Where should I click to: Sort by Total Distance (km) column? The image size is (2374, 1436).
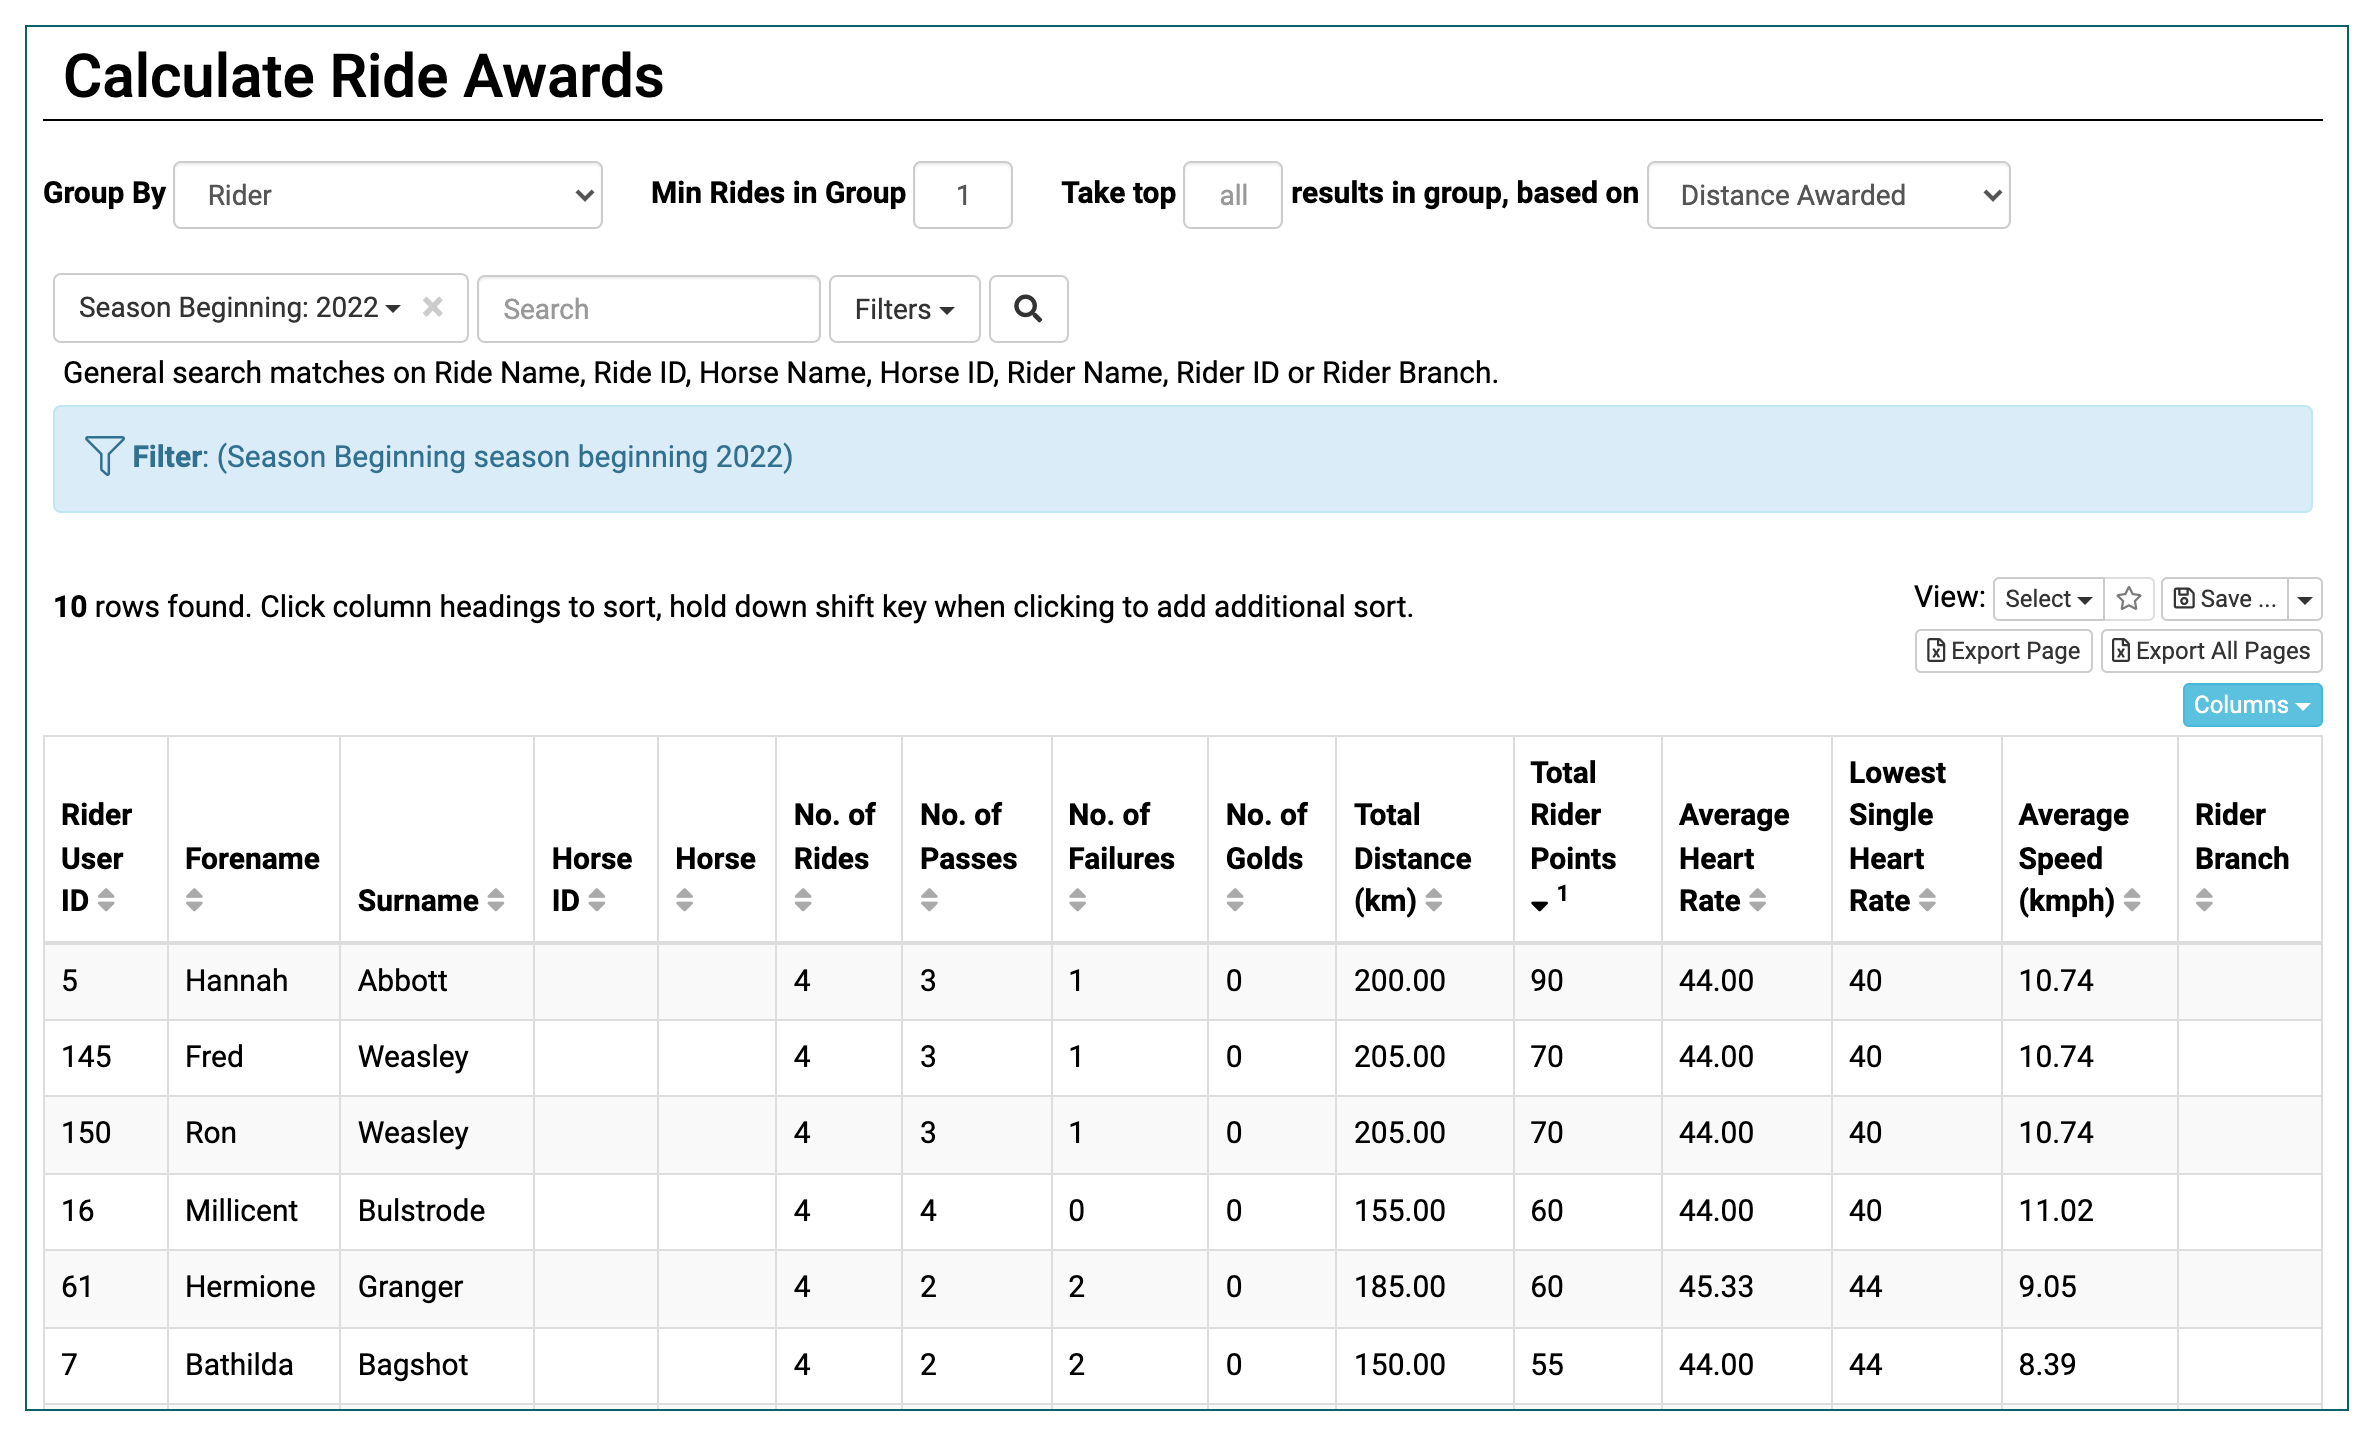[1434, 900]
